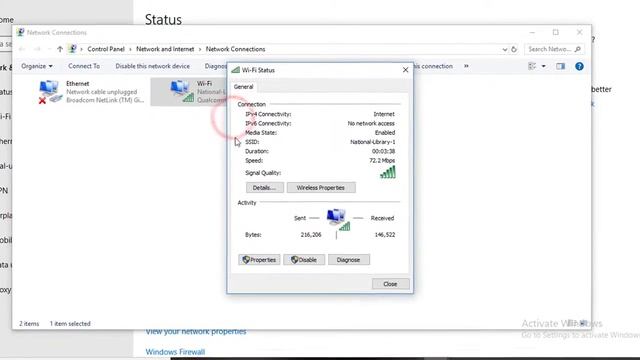Click Network and Internet breadcrumb
The image size is (640, 360).
click(x=165, y=49)
